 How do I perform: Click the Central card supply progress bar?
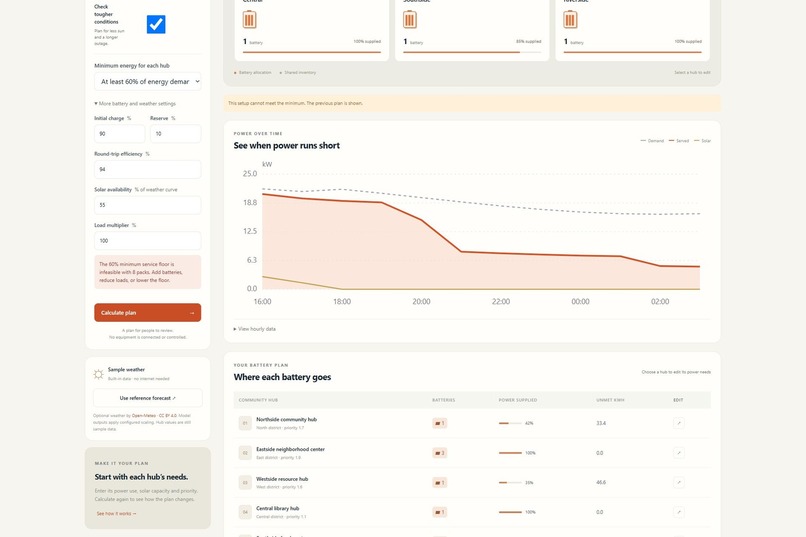(x=312, y=52)
